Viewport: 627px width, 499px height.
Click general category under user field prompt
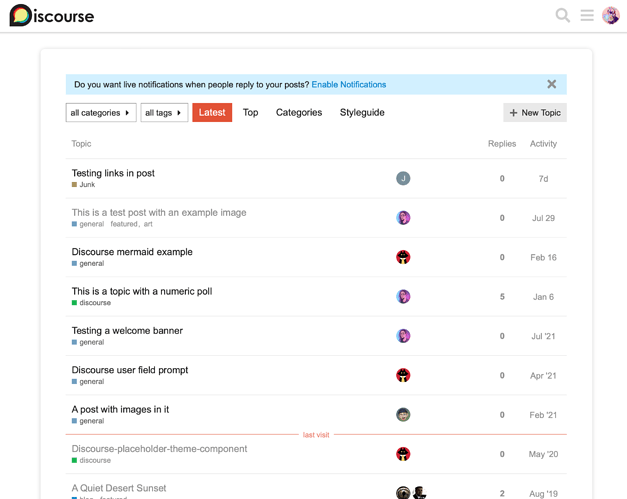coord(88,382)
